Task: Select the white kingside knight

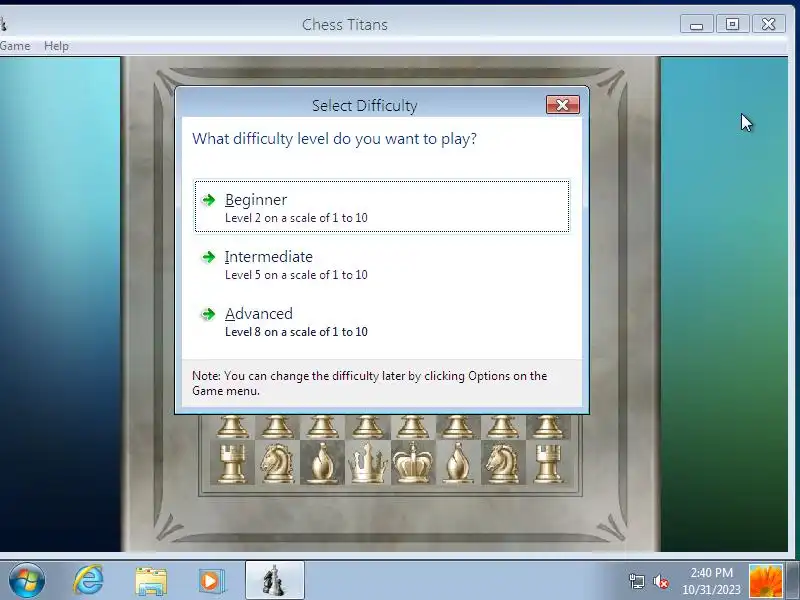Action: (x=503, y=463)
